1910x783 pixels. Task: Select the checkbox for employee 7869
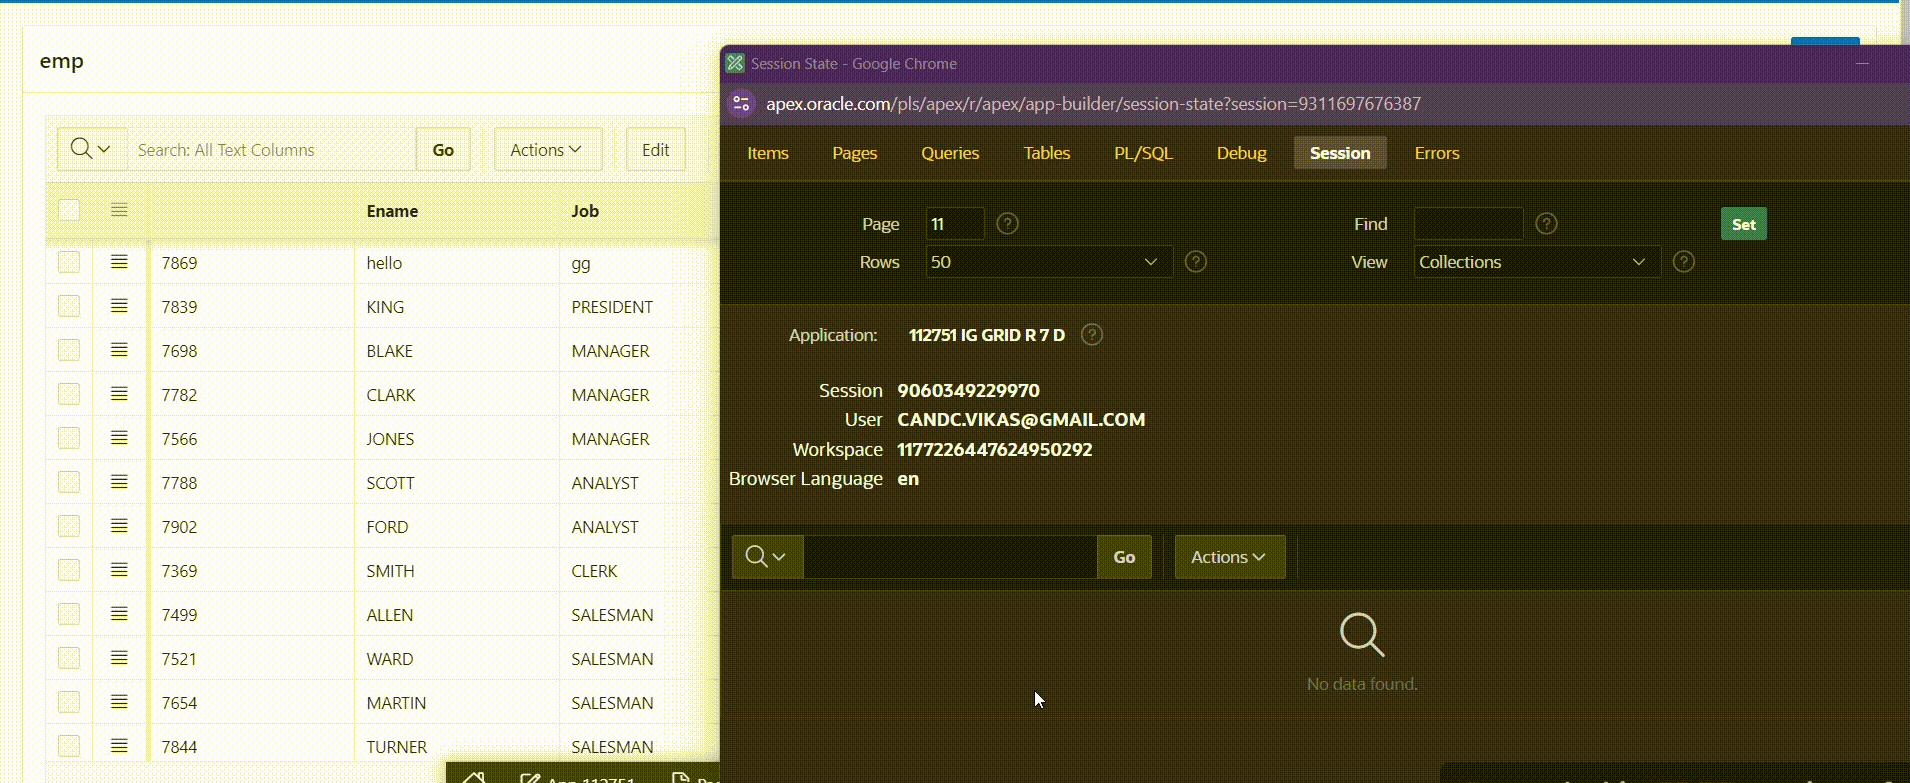coord(69,262)
